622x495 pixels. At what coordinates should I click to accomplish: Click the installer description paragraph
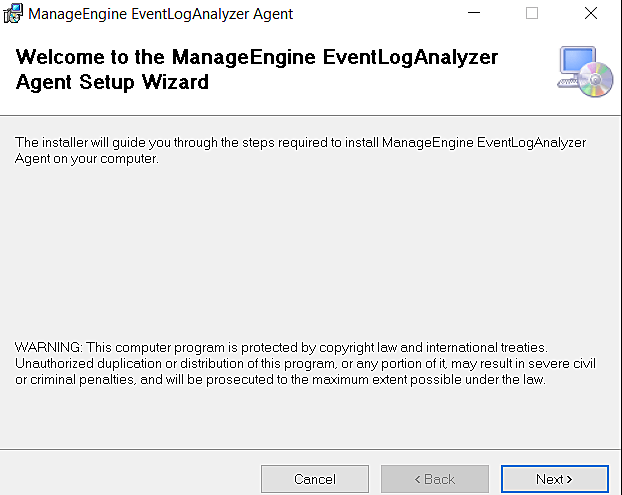pyautogui.click(x=300, y=143)
